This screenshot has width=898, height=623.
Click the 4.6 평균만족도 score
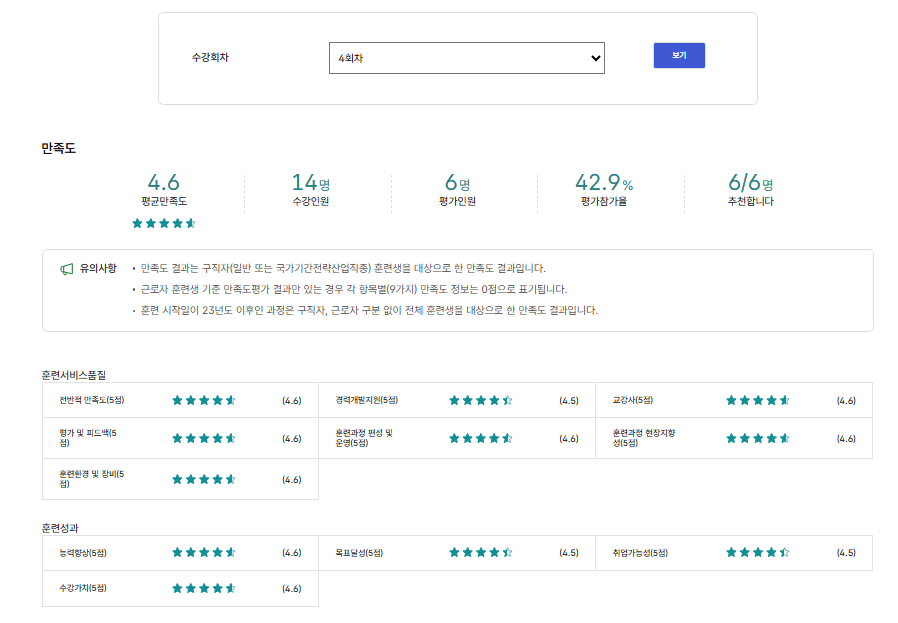tap(164, 183)
